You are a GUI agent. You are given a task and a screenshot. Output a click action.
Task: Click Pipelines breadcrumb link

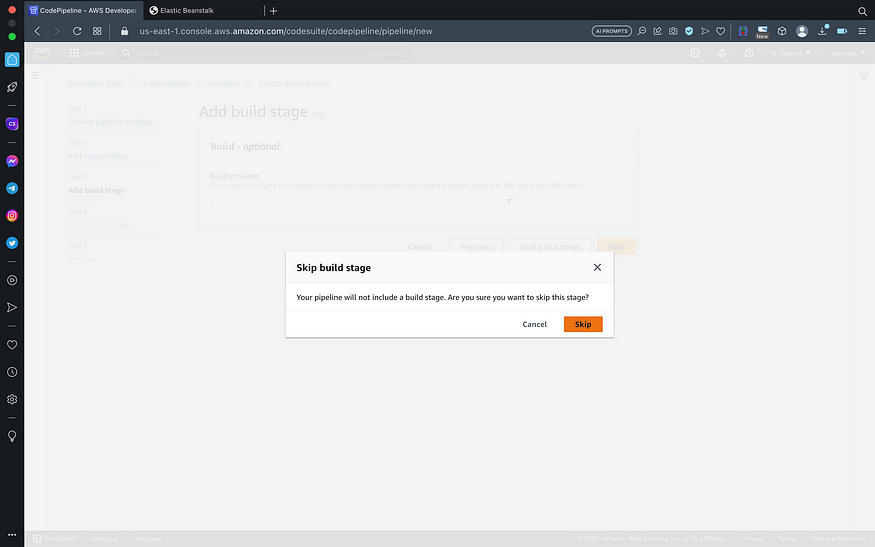tap(224, 84)
